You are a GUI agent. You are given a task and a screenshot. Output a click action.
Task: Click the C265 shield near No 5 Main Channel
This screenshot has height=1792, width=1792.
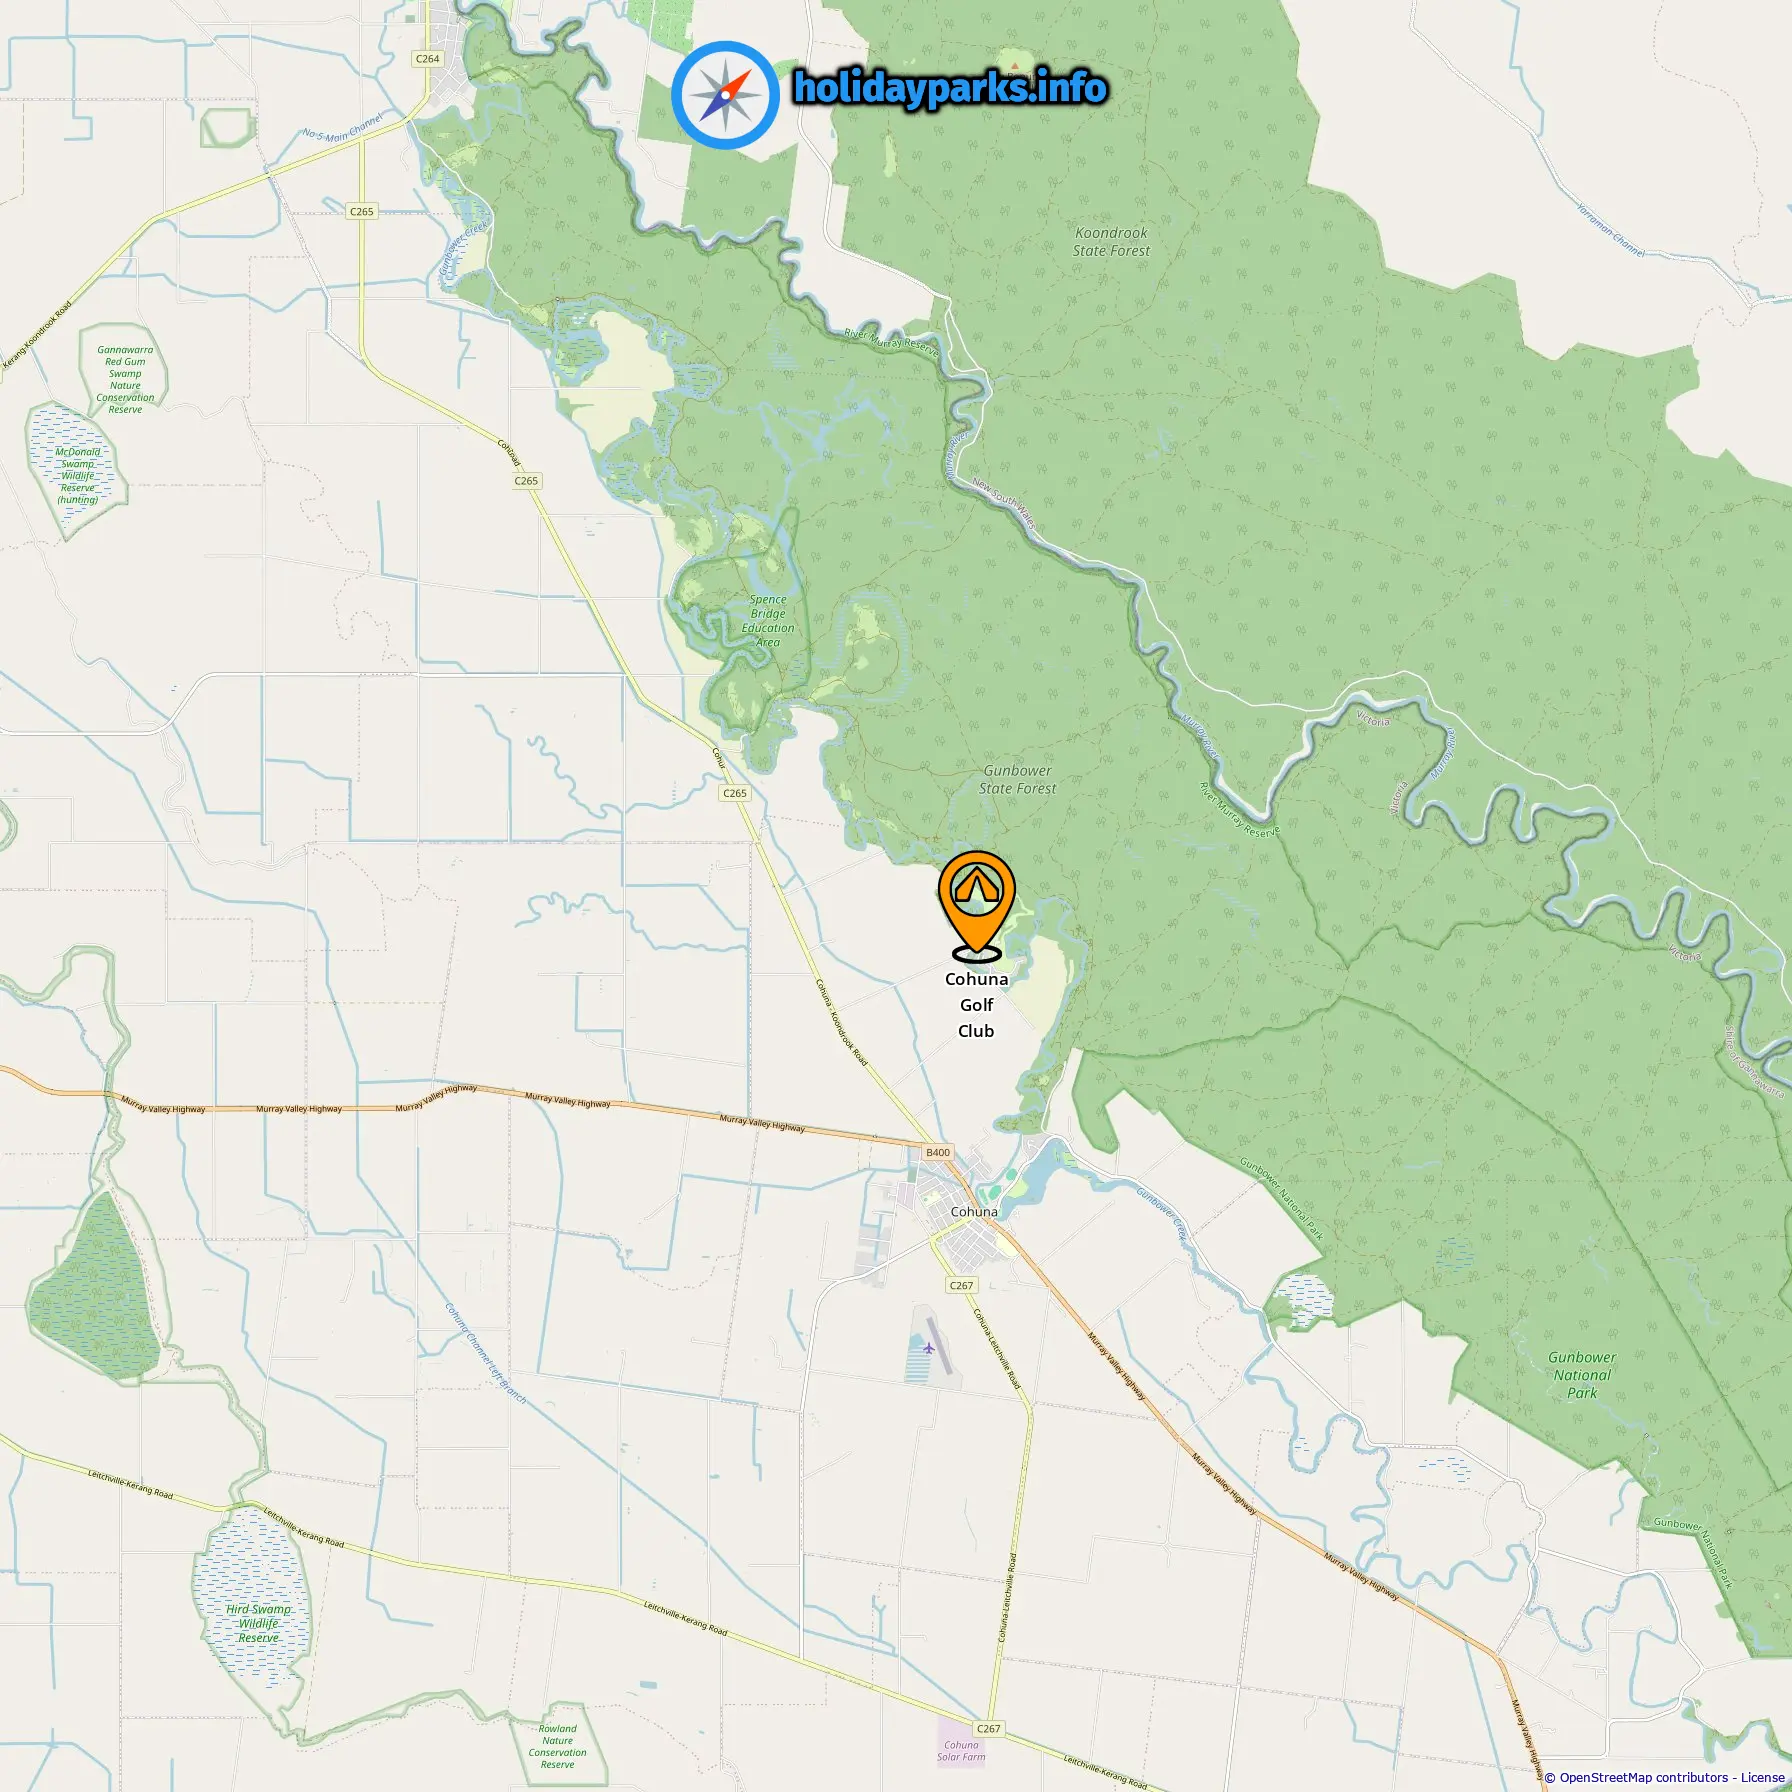tap(362, 211)
